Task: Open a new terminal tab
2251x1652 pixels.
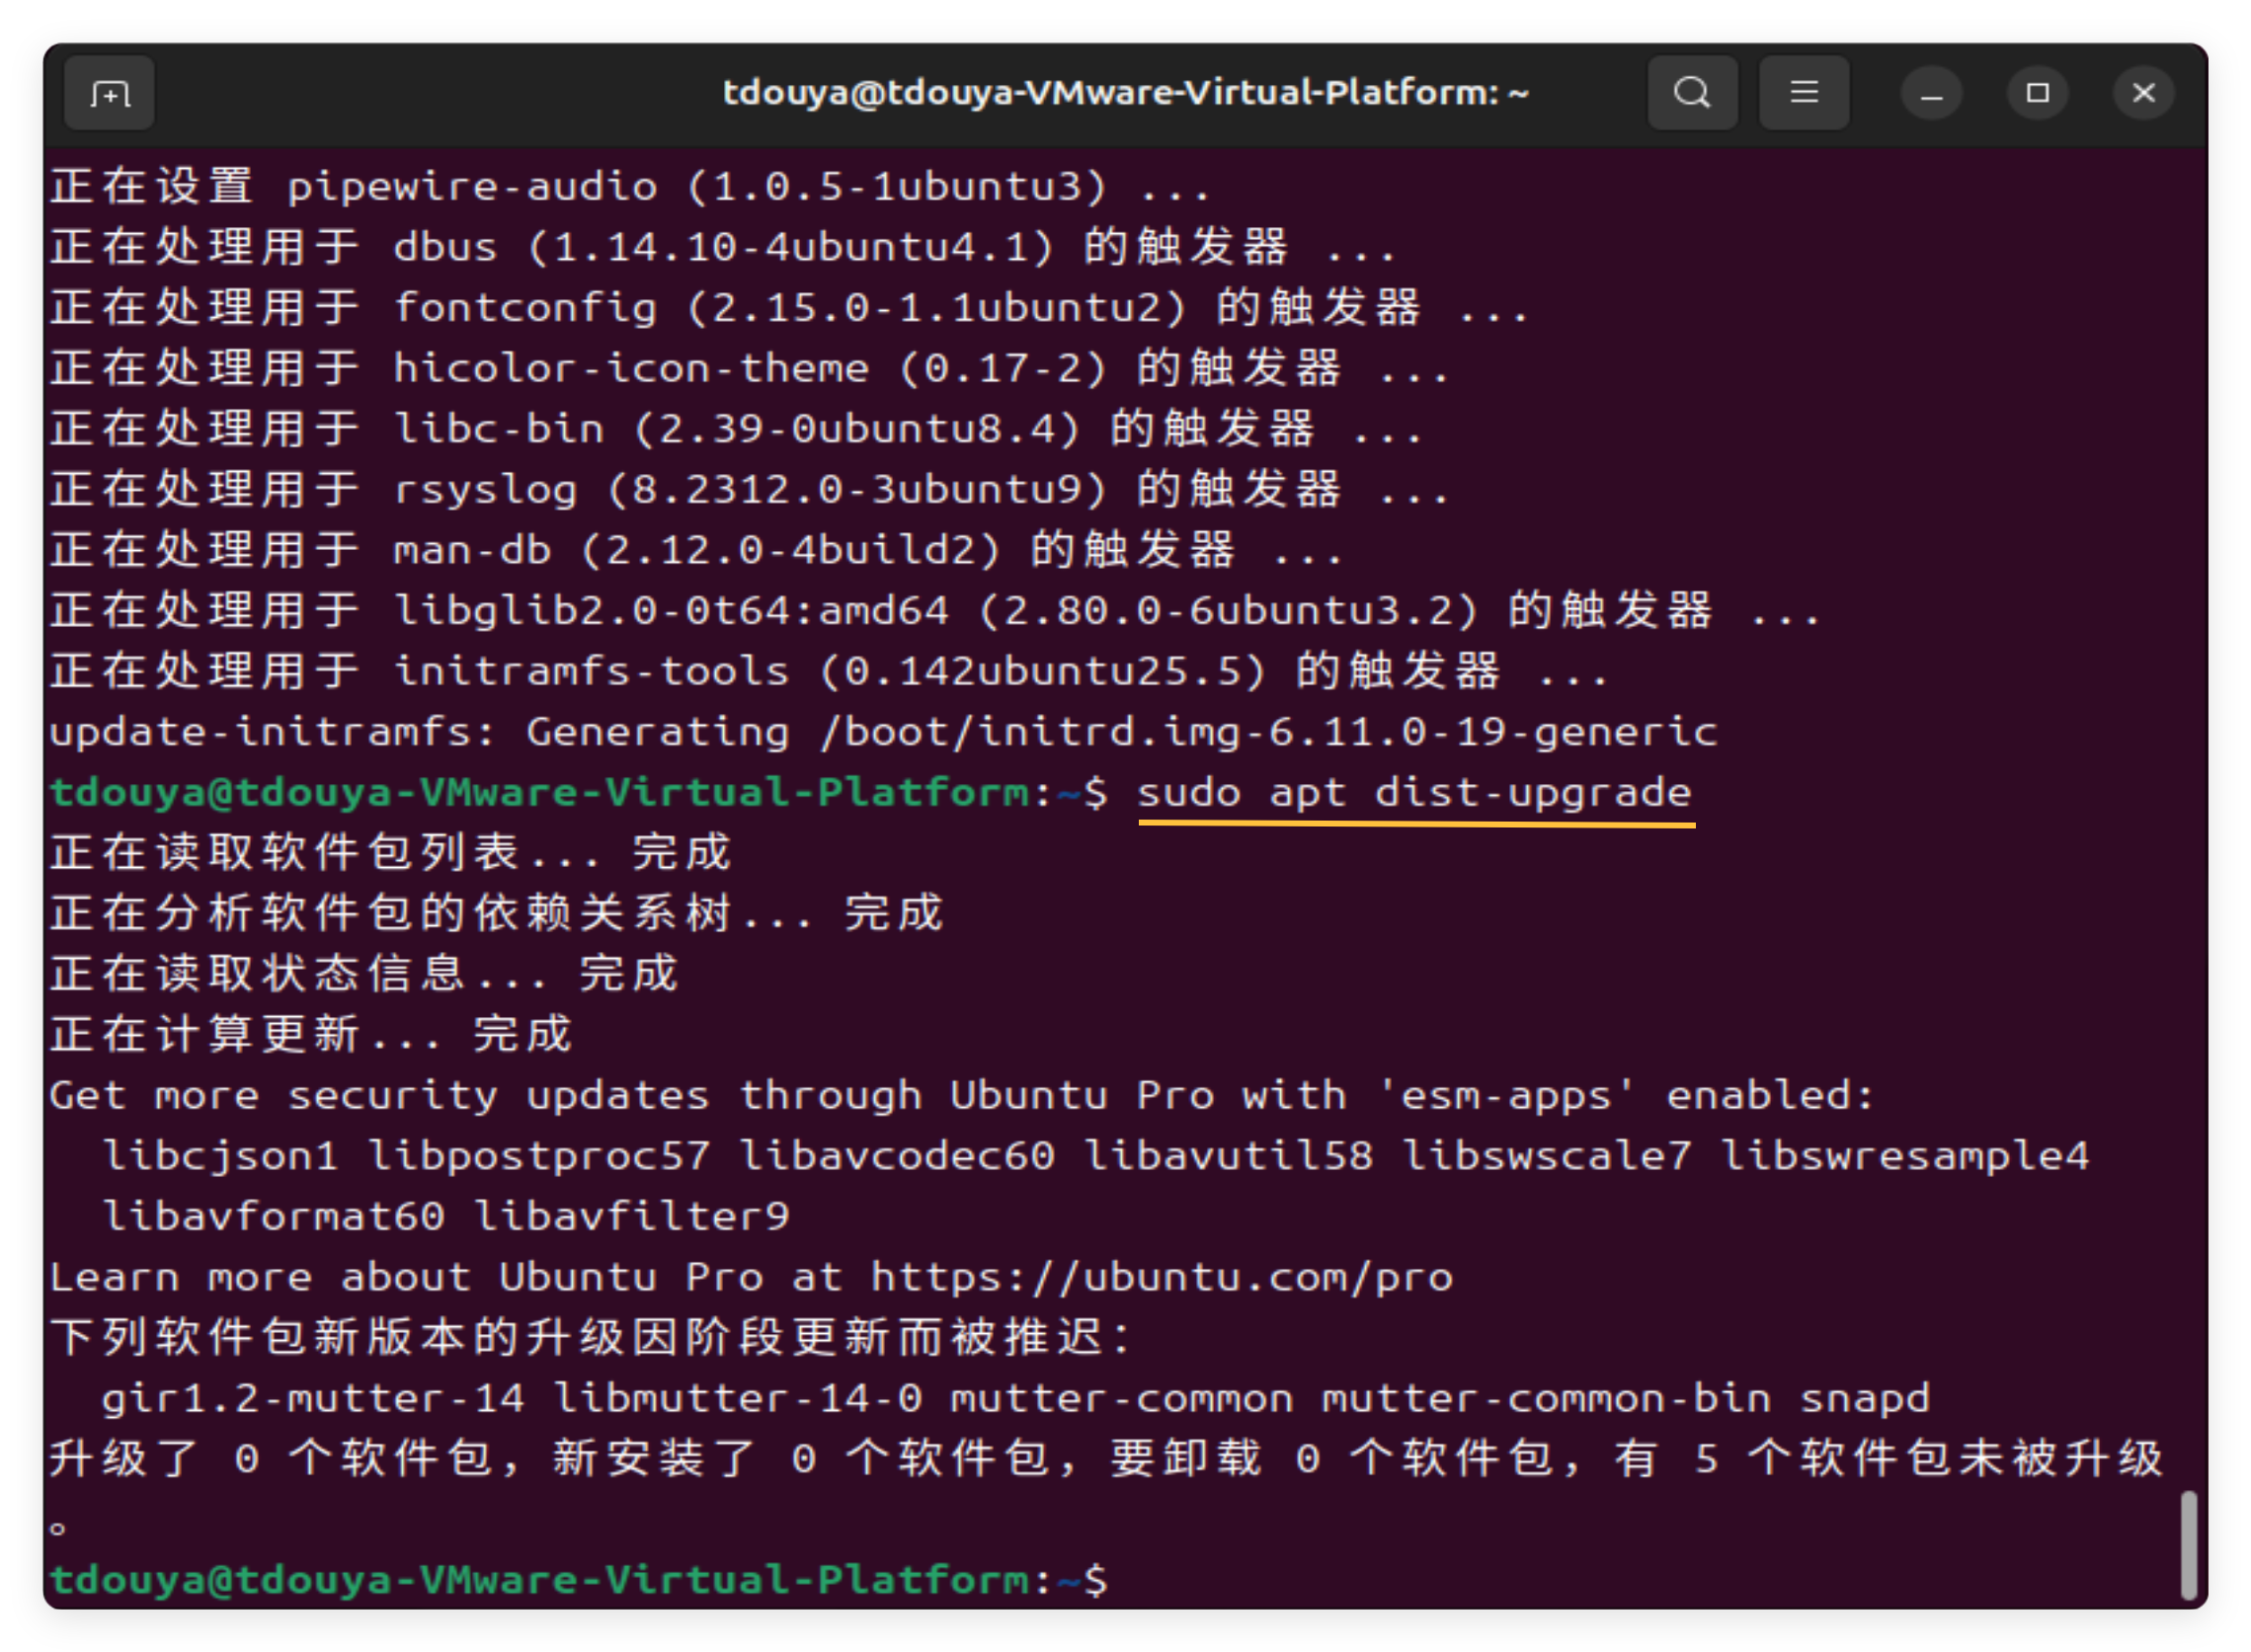Action: click(109, 94)
